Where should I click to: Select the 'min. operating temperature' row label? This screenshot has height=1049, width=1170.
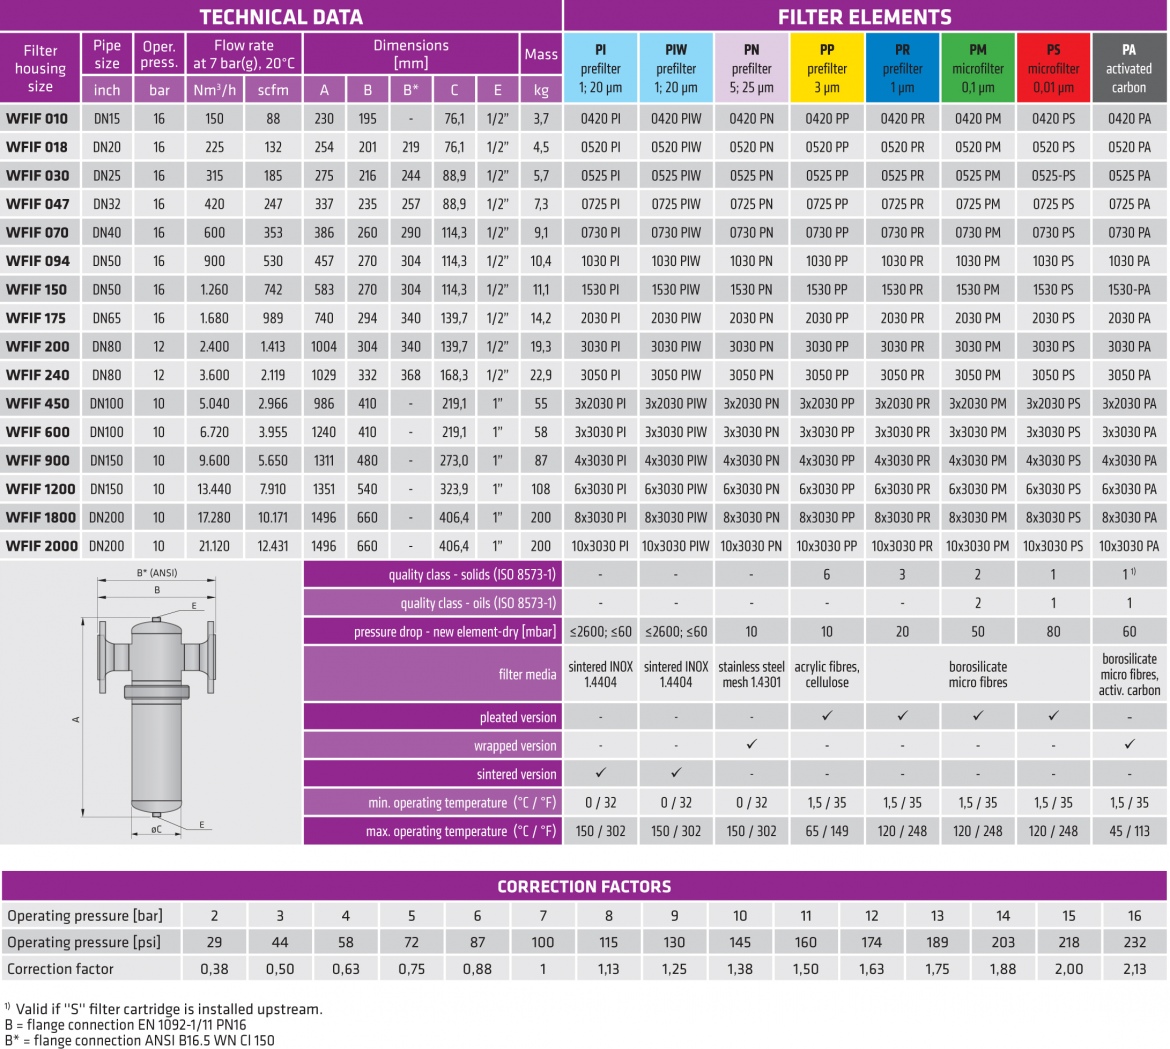[x=462, y=803]
